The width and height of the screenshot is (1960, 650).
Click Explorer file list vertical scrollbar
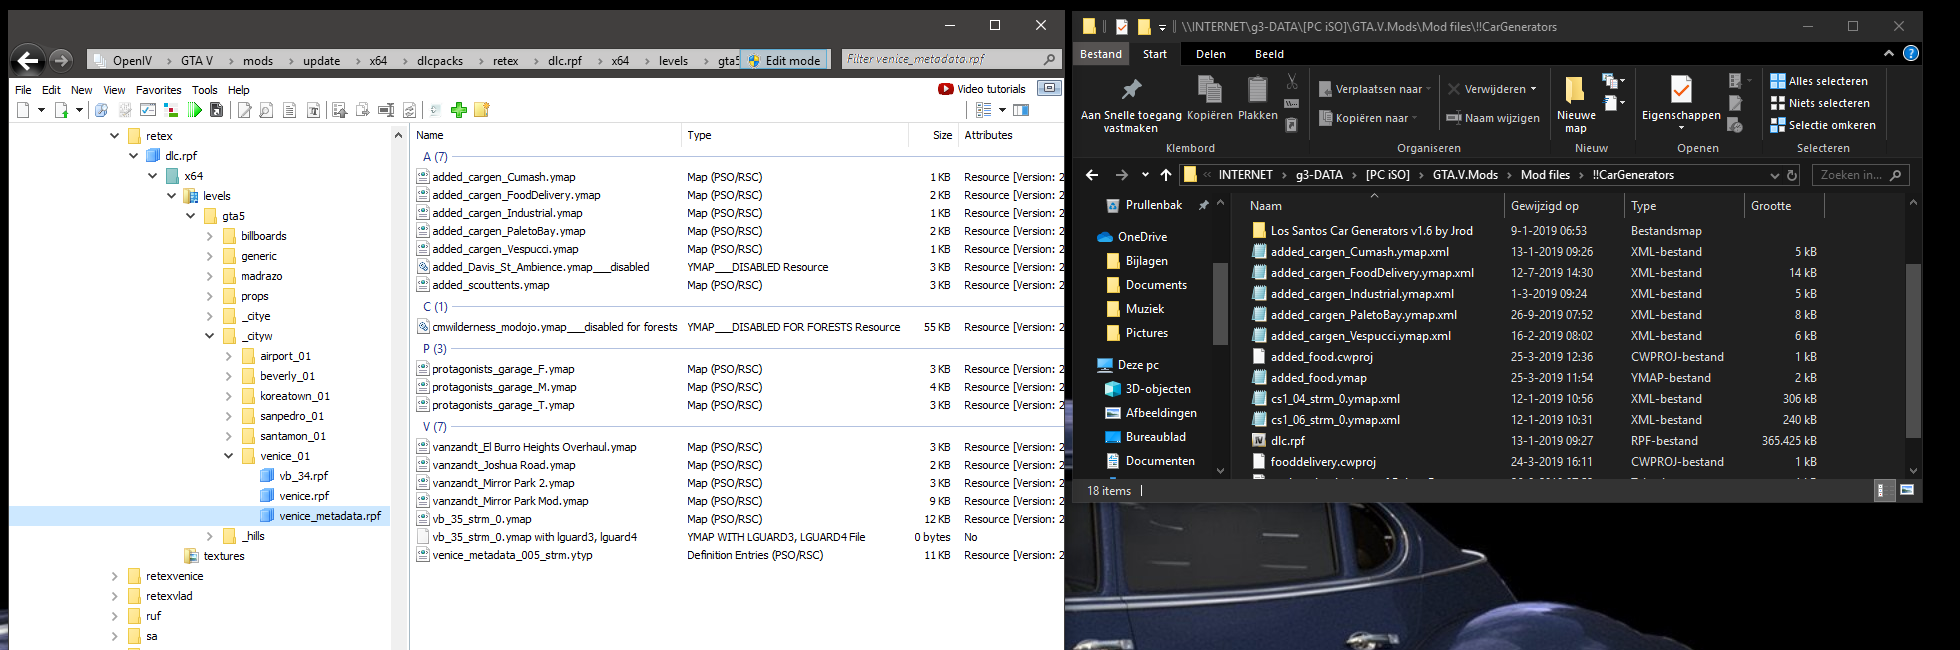[x=1913, y=350]
